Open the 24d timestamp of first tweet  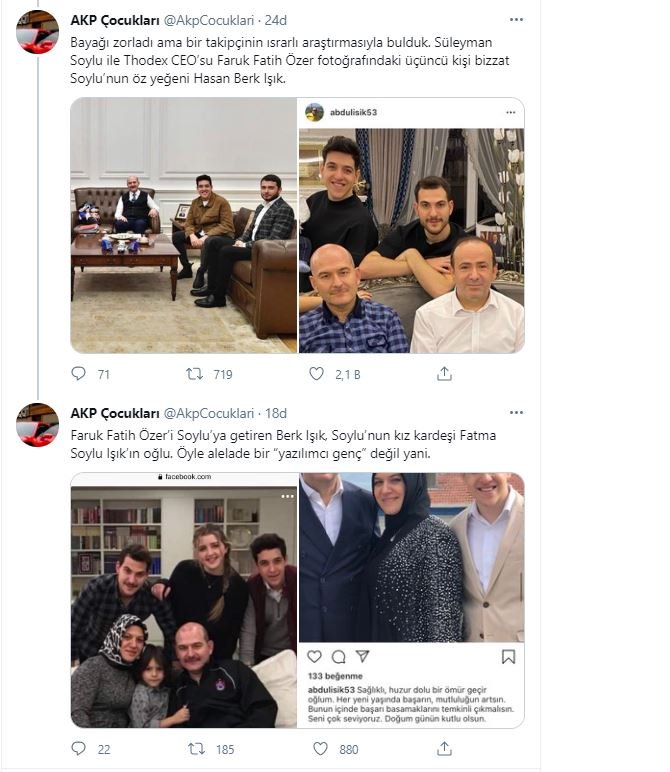[276, 20]
